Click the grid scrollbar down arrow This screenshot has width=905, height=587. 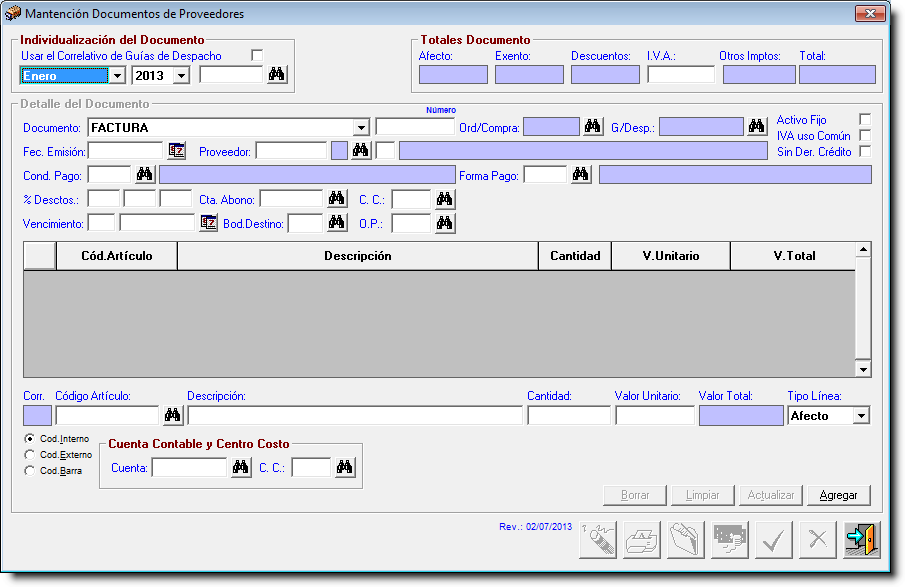point(863,369)
